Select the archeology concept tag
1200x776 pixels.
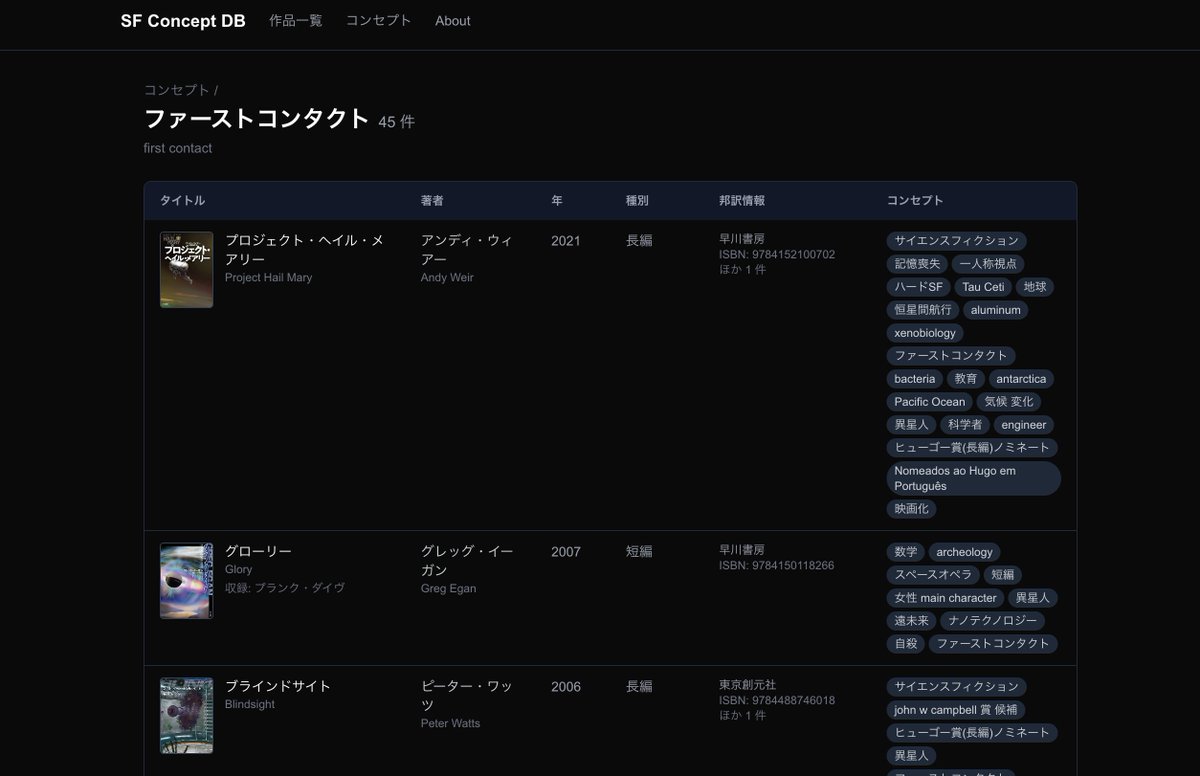click(965, 552)
